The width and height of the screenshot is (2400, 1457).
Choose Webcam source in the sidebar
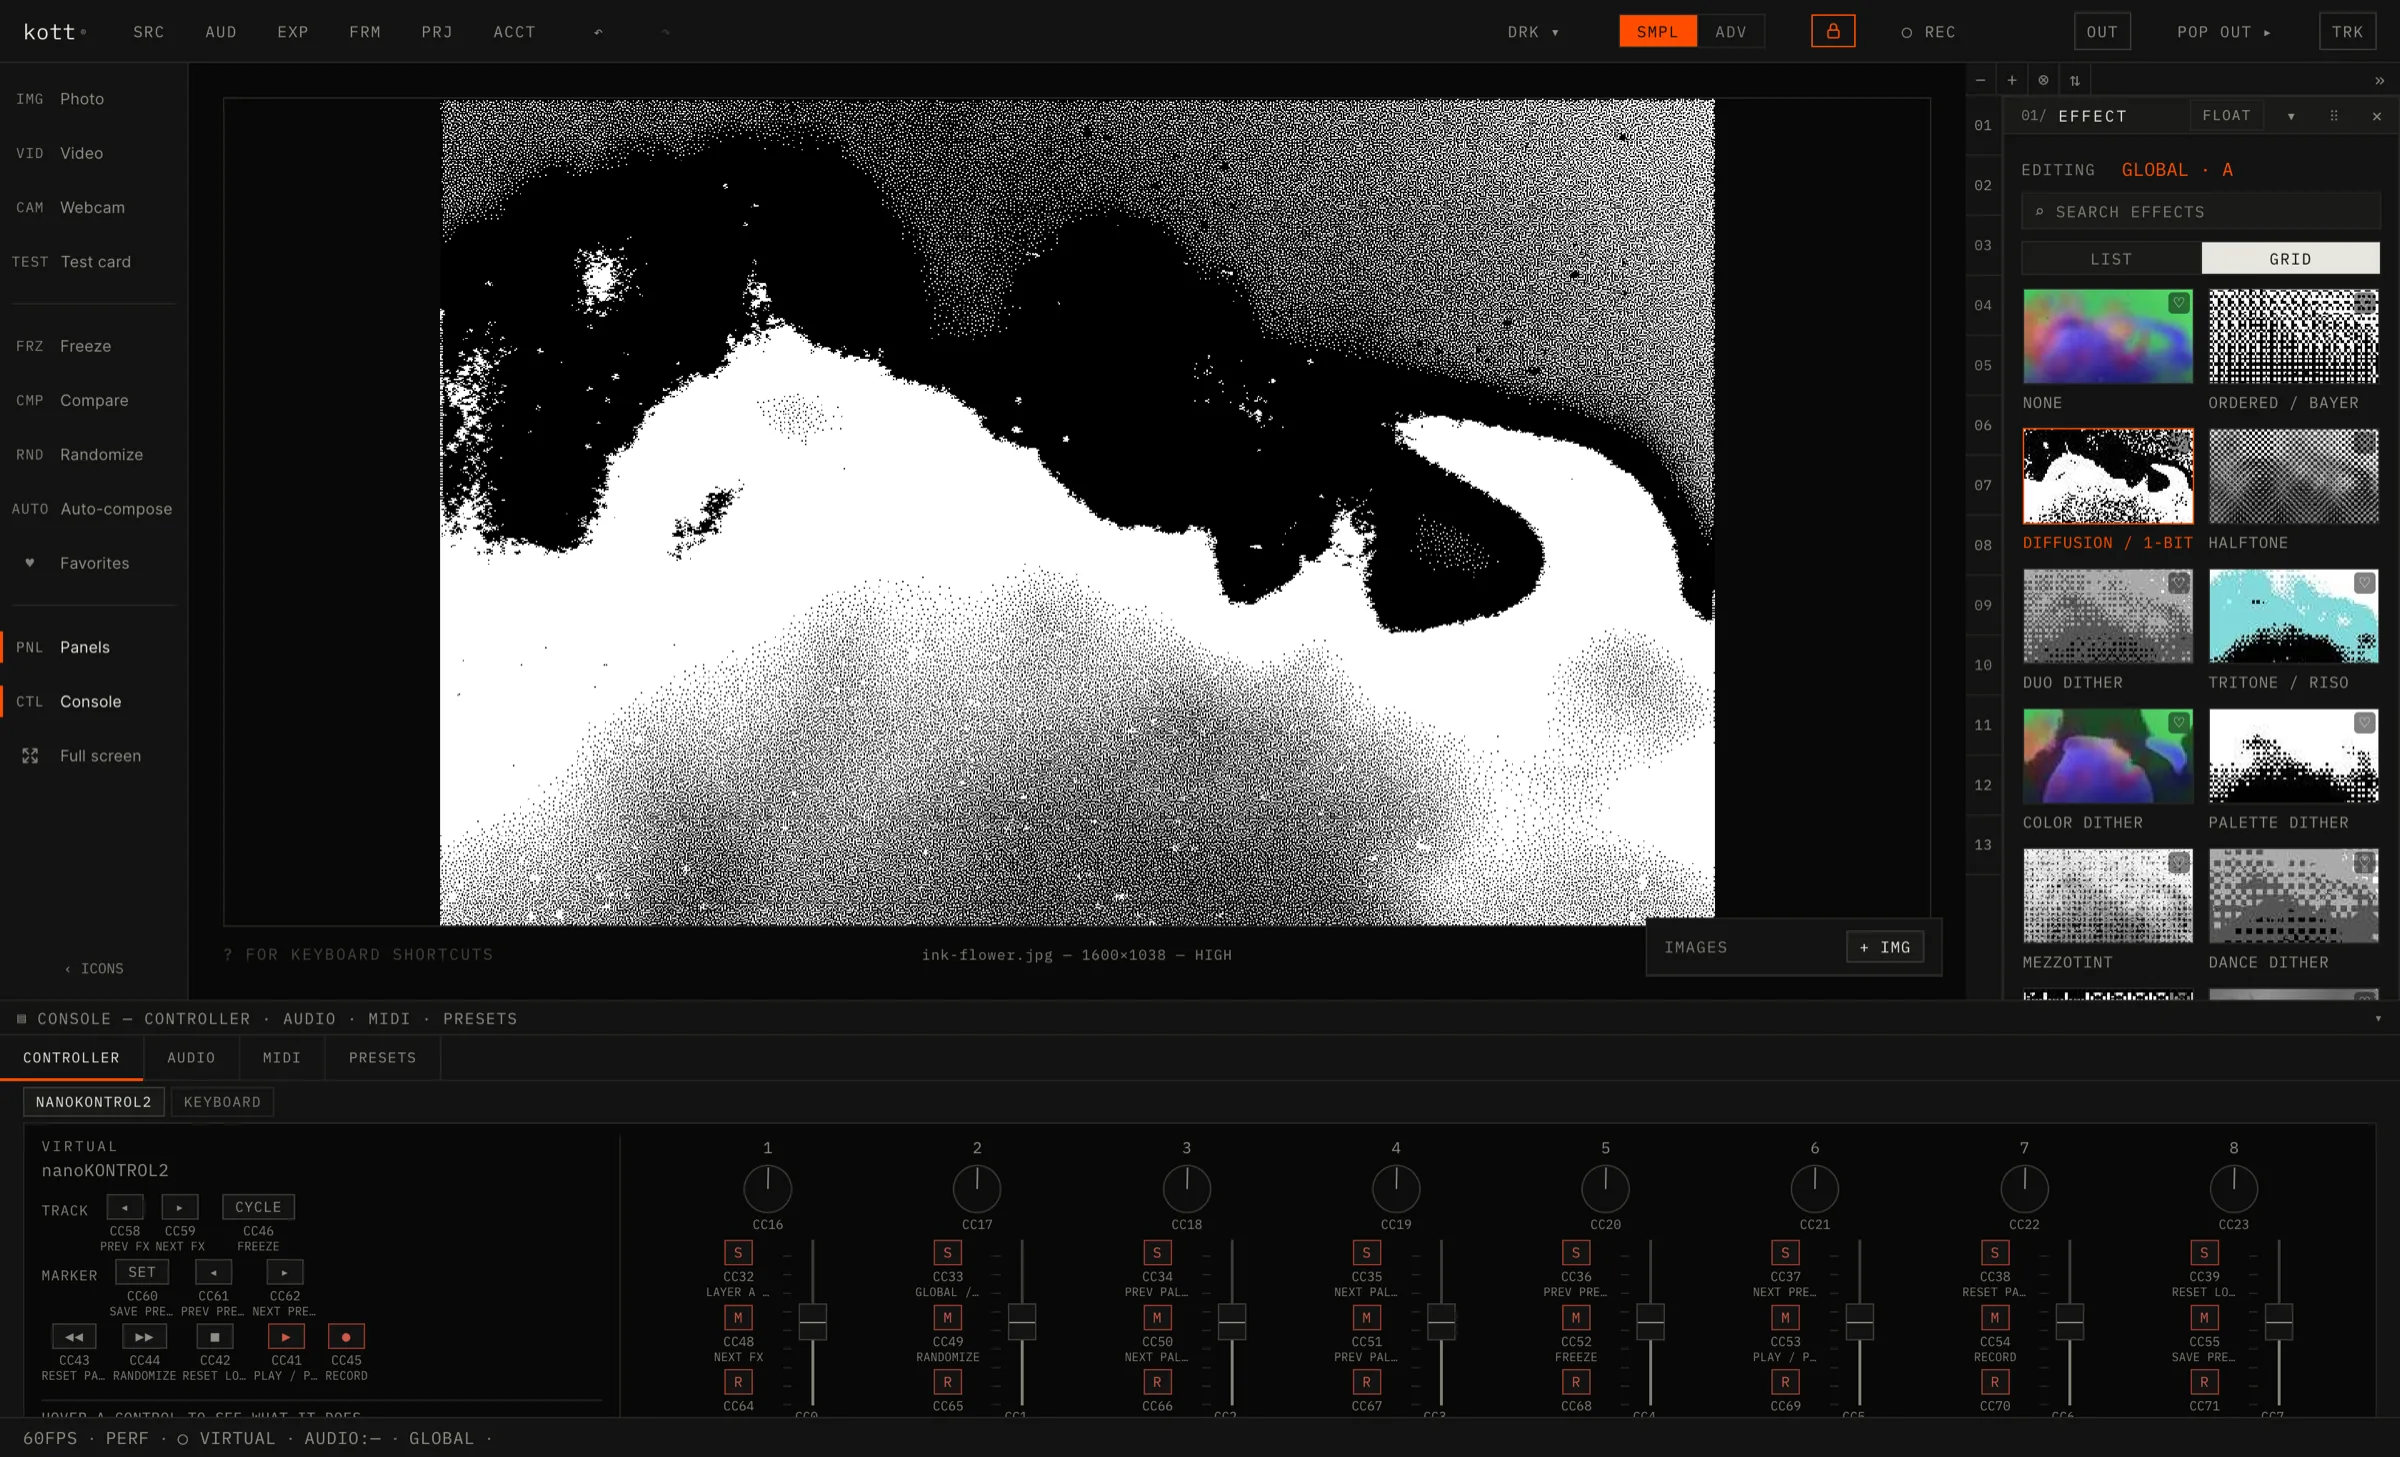92,207
